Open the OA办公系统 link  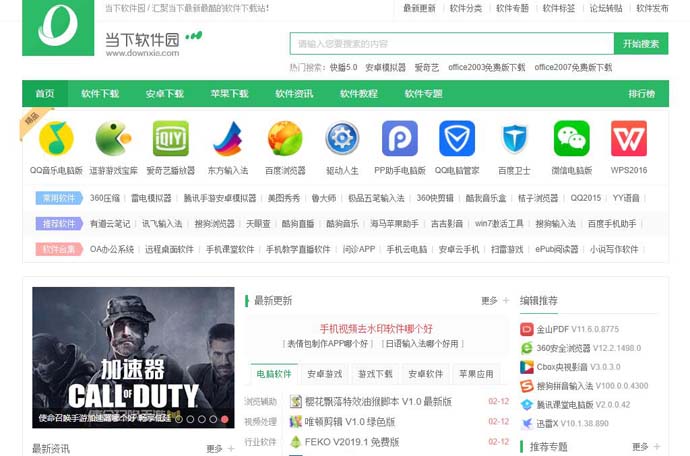click(112, 249)
